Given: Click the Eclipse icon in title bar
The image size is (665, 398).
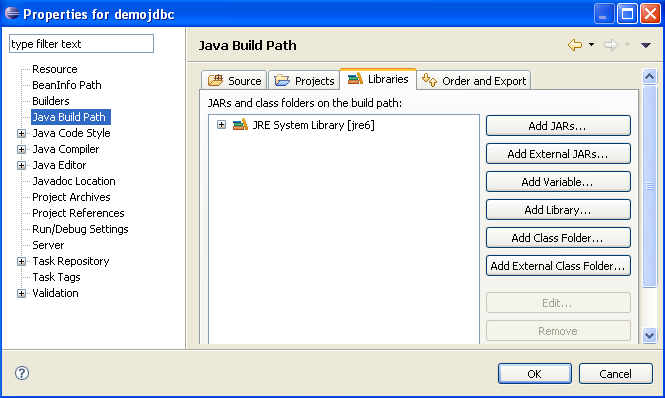Looking at the screenshot, I should [12, 14].
